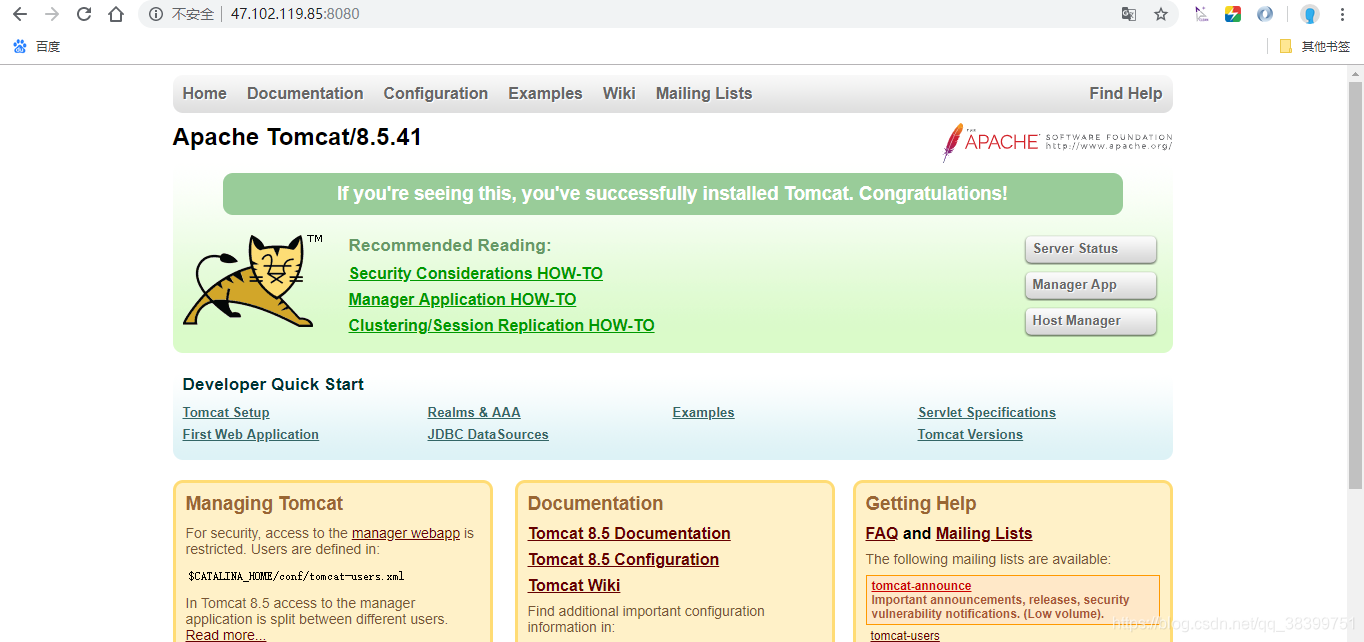
Task: Open the Configuration nav item
Action: point(436,93)
